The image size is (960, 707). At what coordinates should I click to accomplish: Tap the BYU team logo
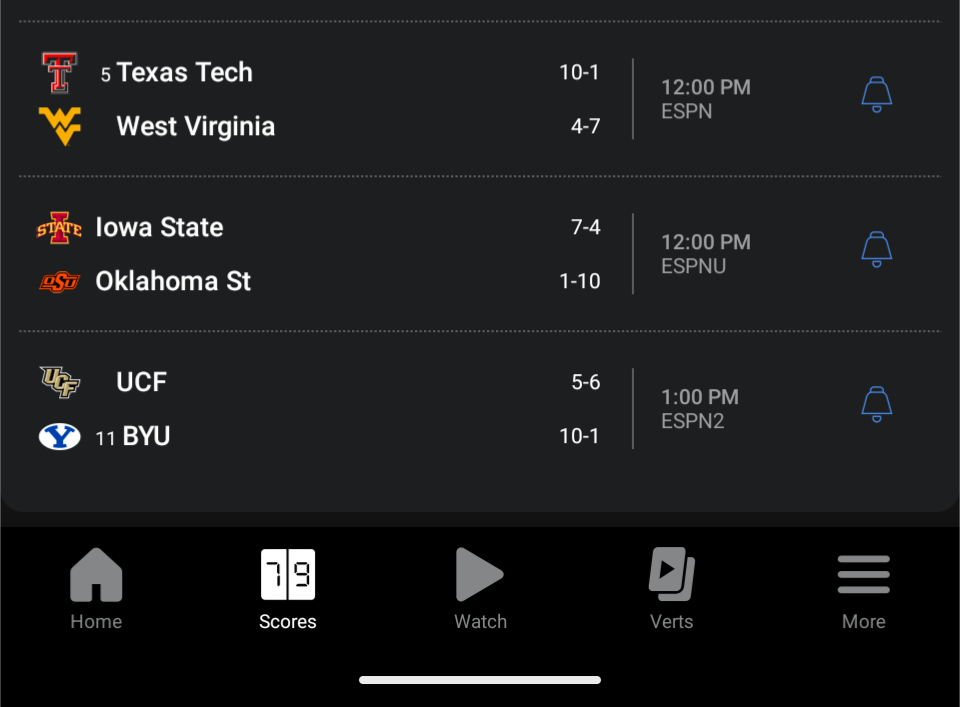coord(60,437)
